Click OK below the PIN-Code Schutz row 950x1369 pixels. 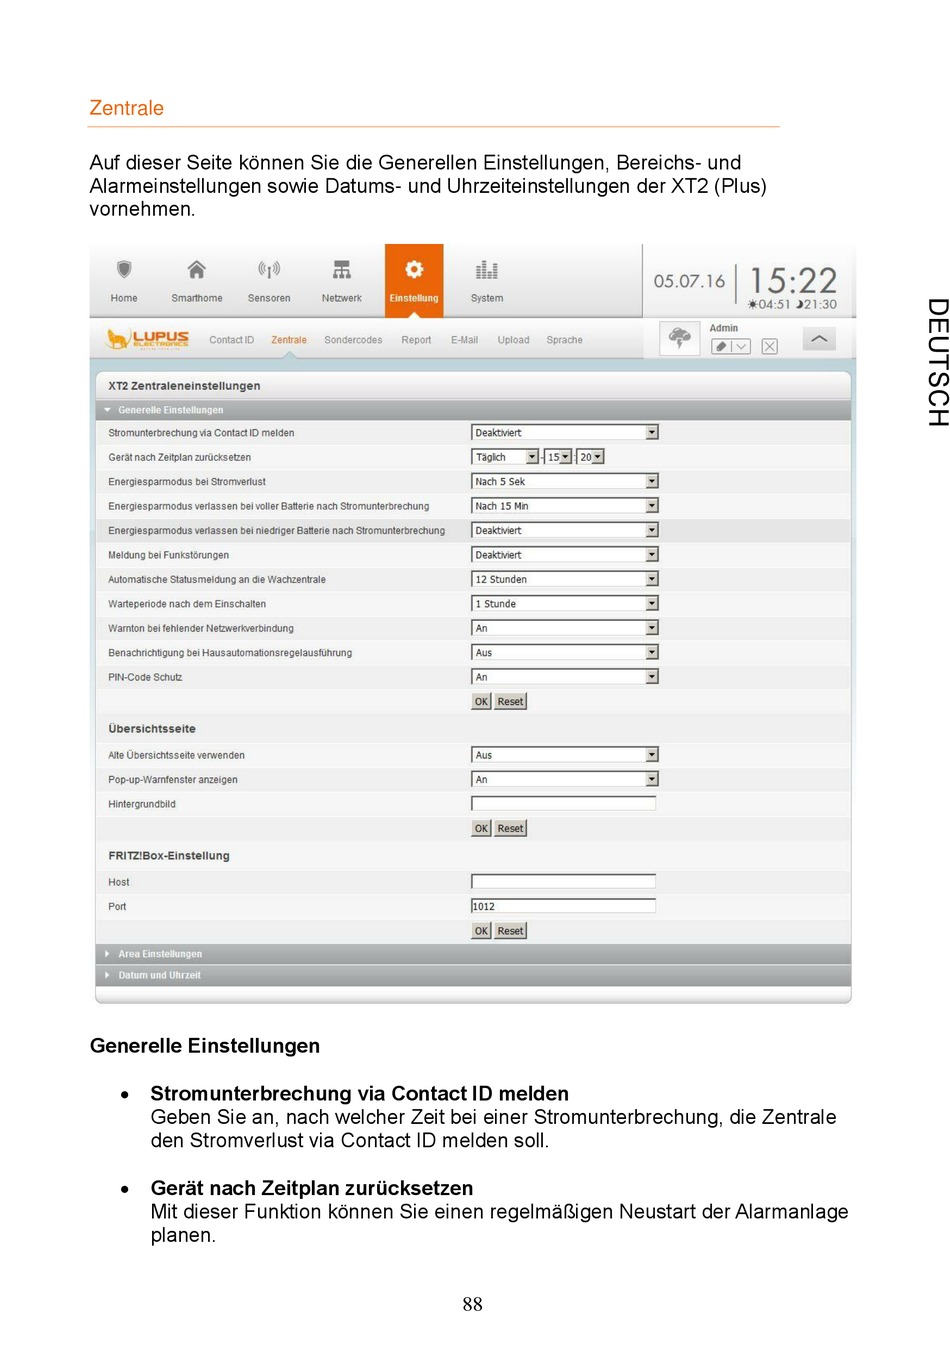[481, 702]
